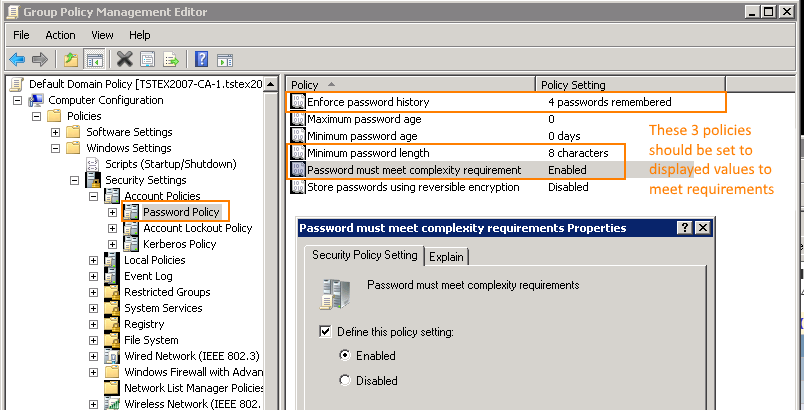Click the Up one level folder icon
804x410 pixels.
(71, 59)
